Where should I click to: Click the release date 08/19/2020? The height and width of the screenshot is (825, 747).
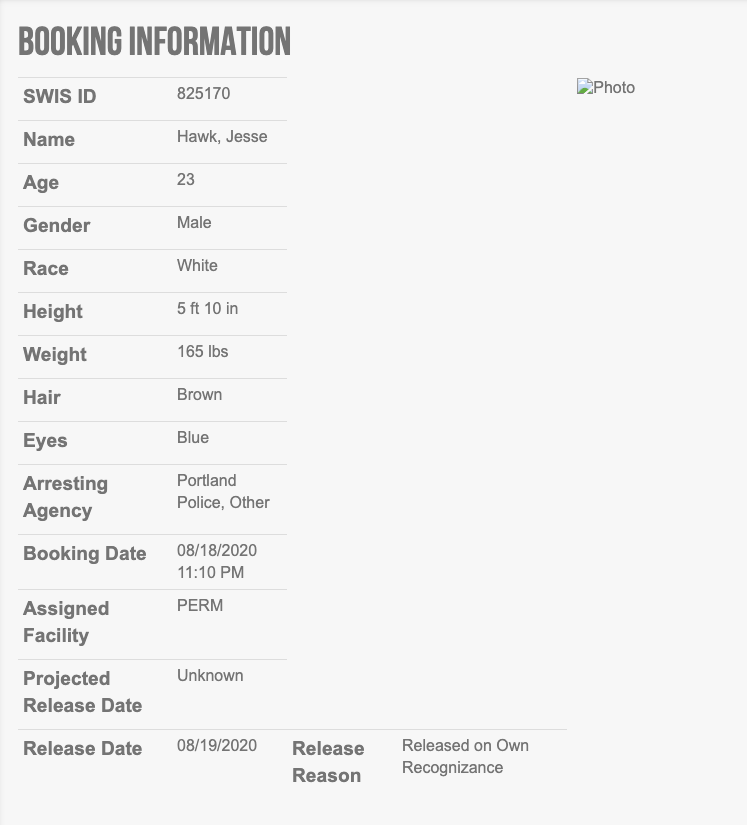click(x=217, y=746)
